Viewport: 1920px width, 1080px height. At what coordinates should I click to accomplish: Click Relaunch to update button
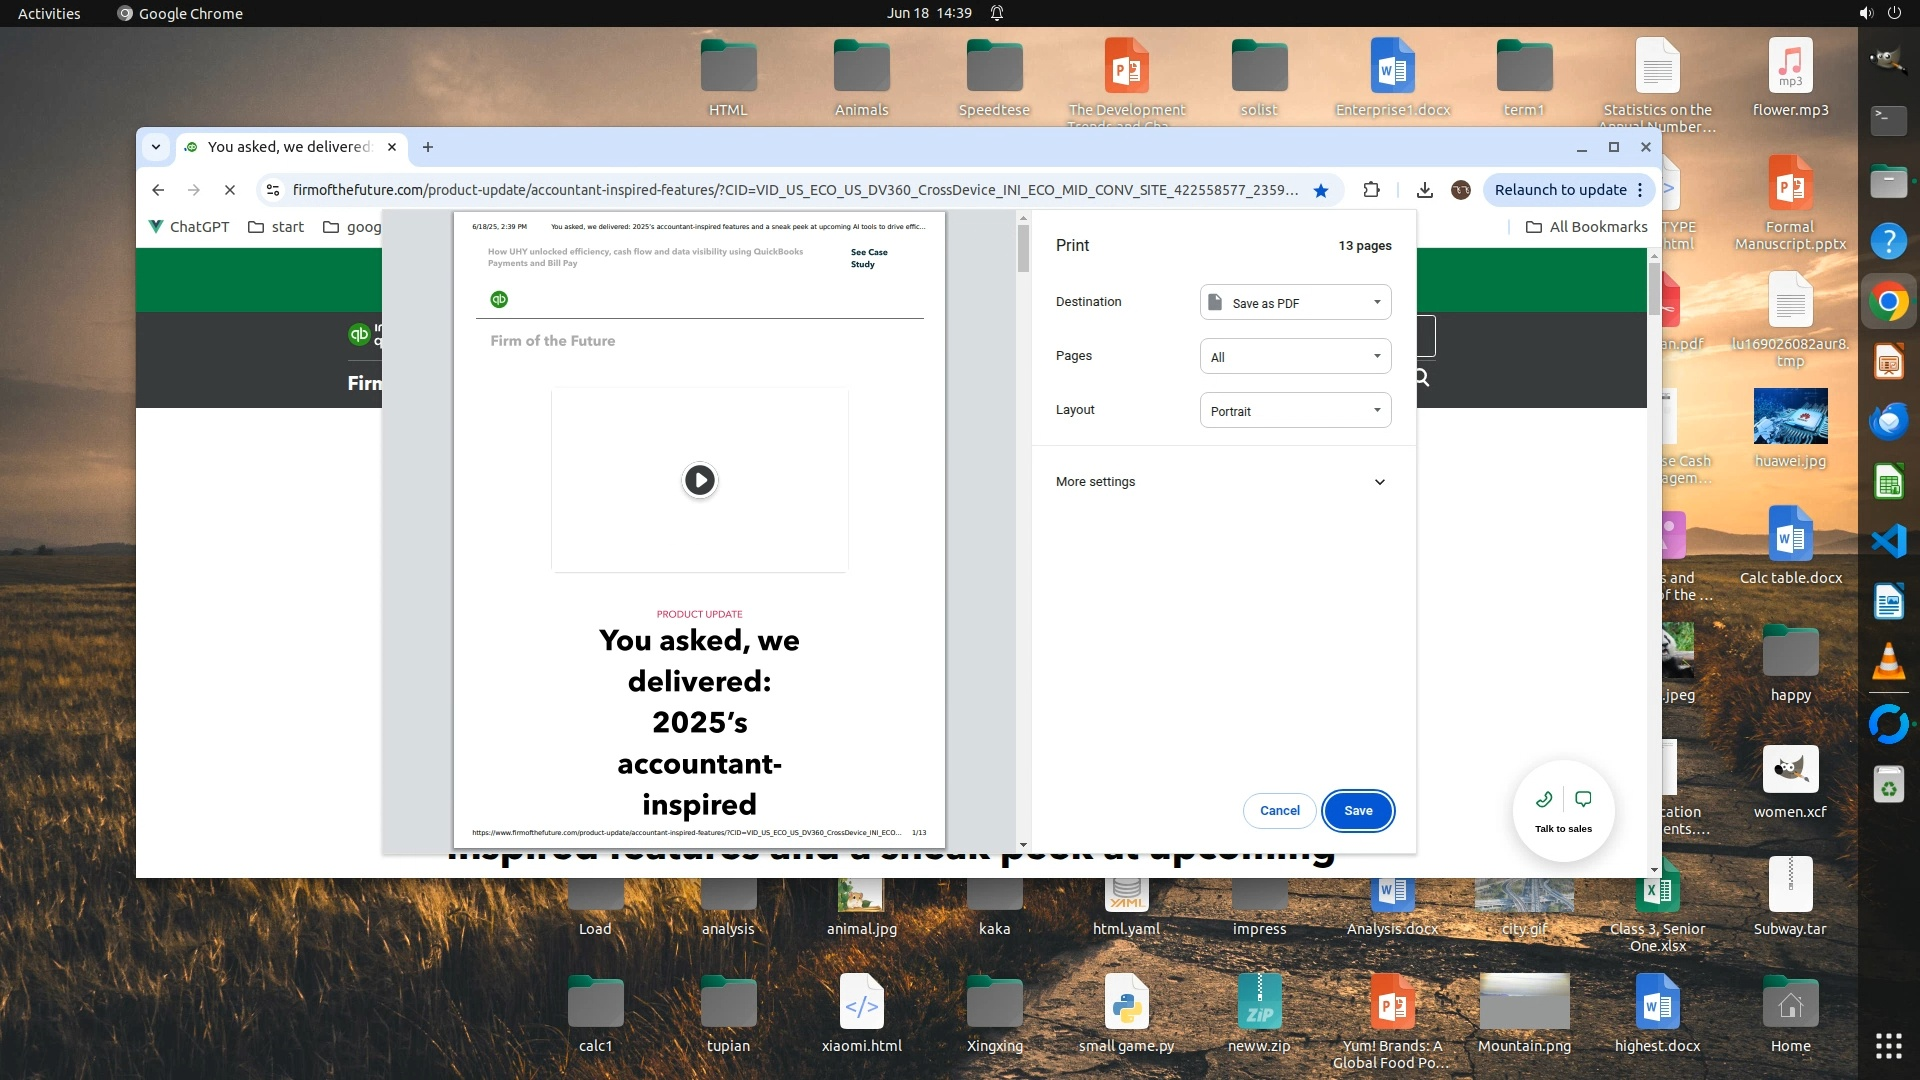click(1560, 190)
